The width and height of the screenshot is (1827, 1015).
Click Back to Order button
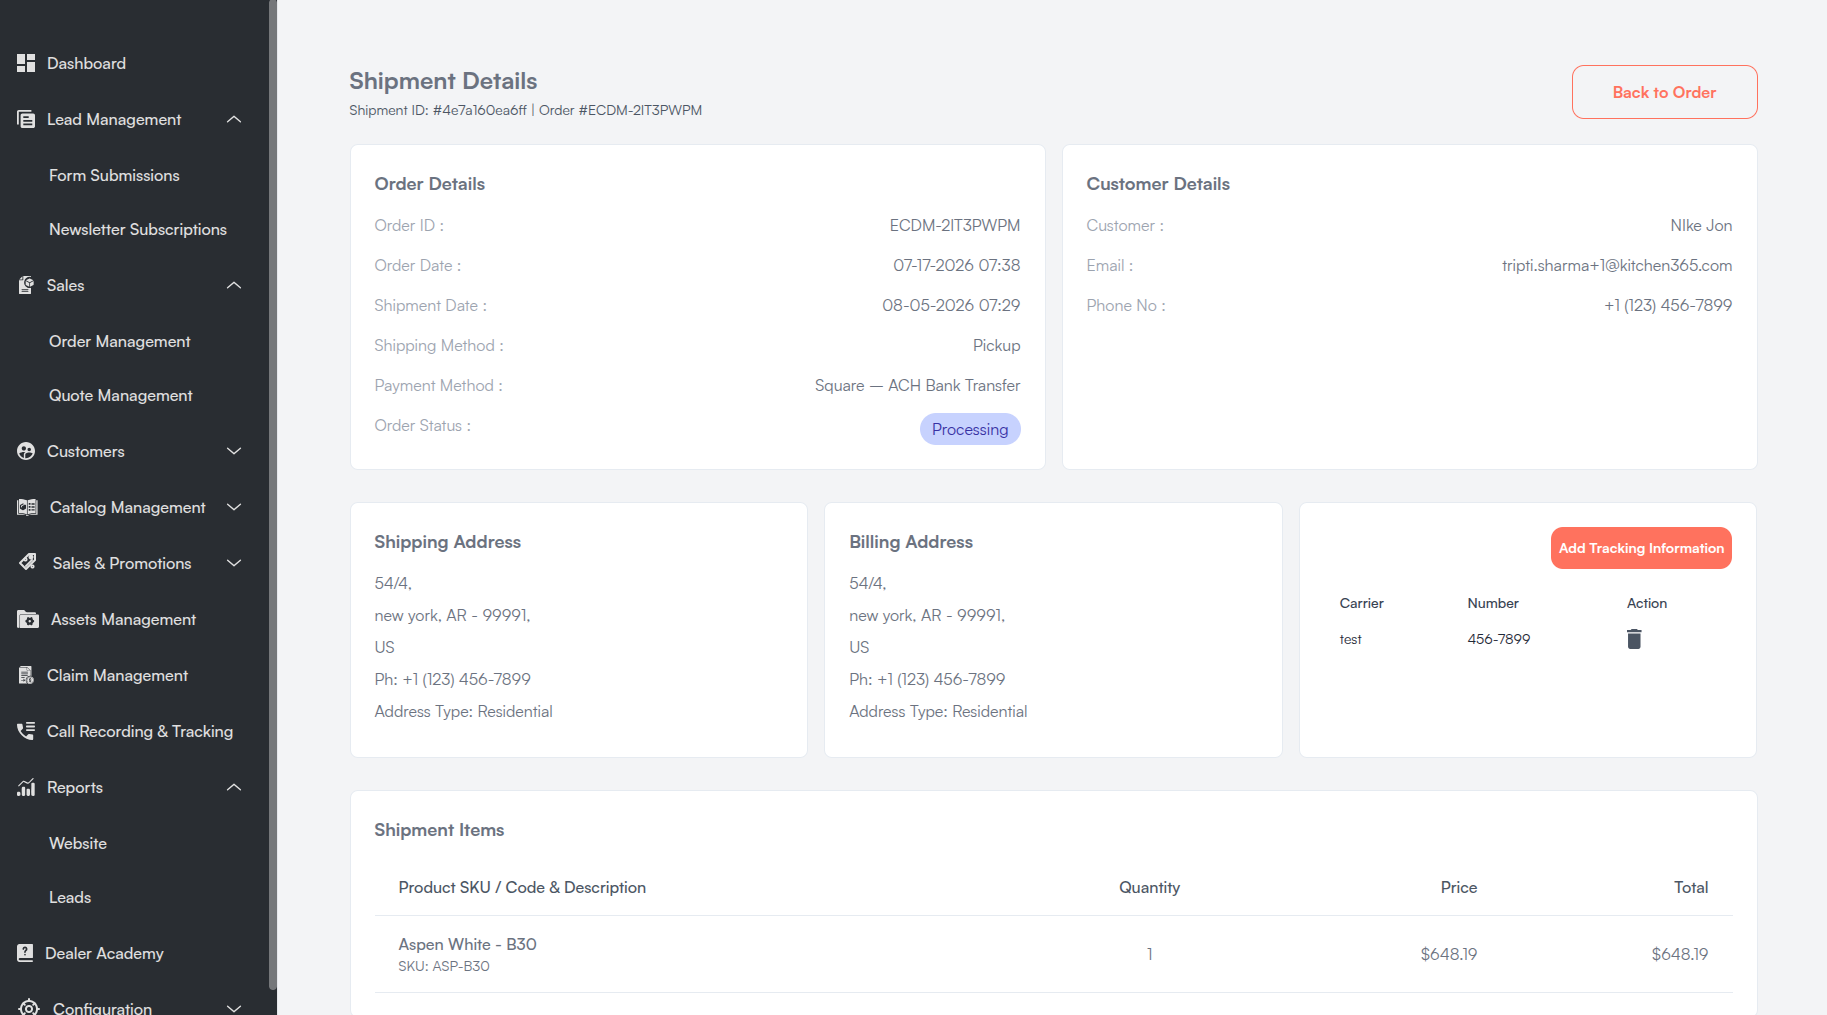pos(1664,92)
